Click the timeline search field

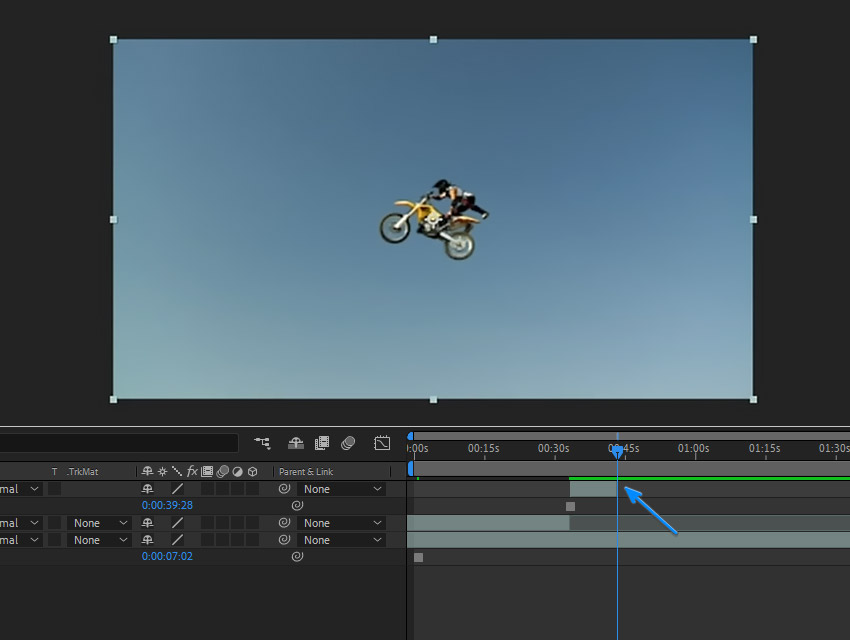tap(119, 443)
